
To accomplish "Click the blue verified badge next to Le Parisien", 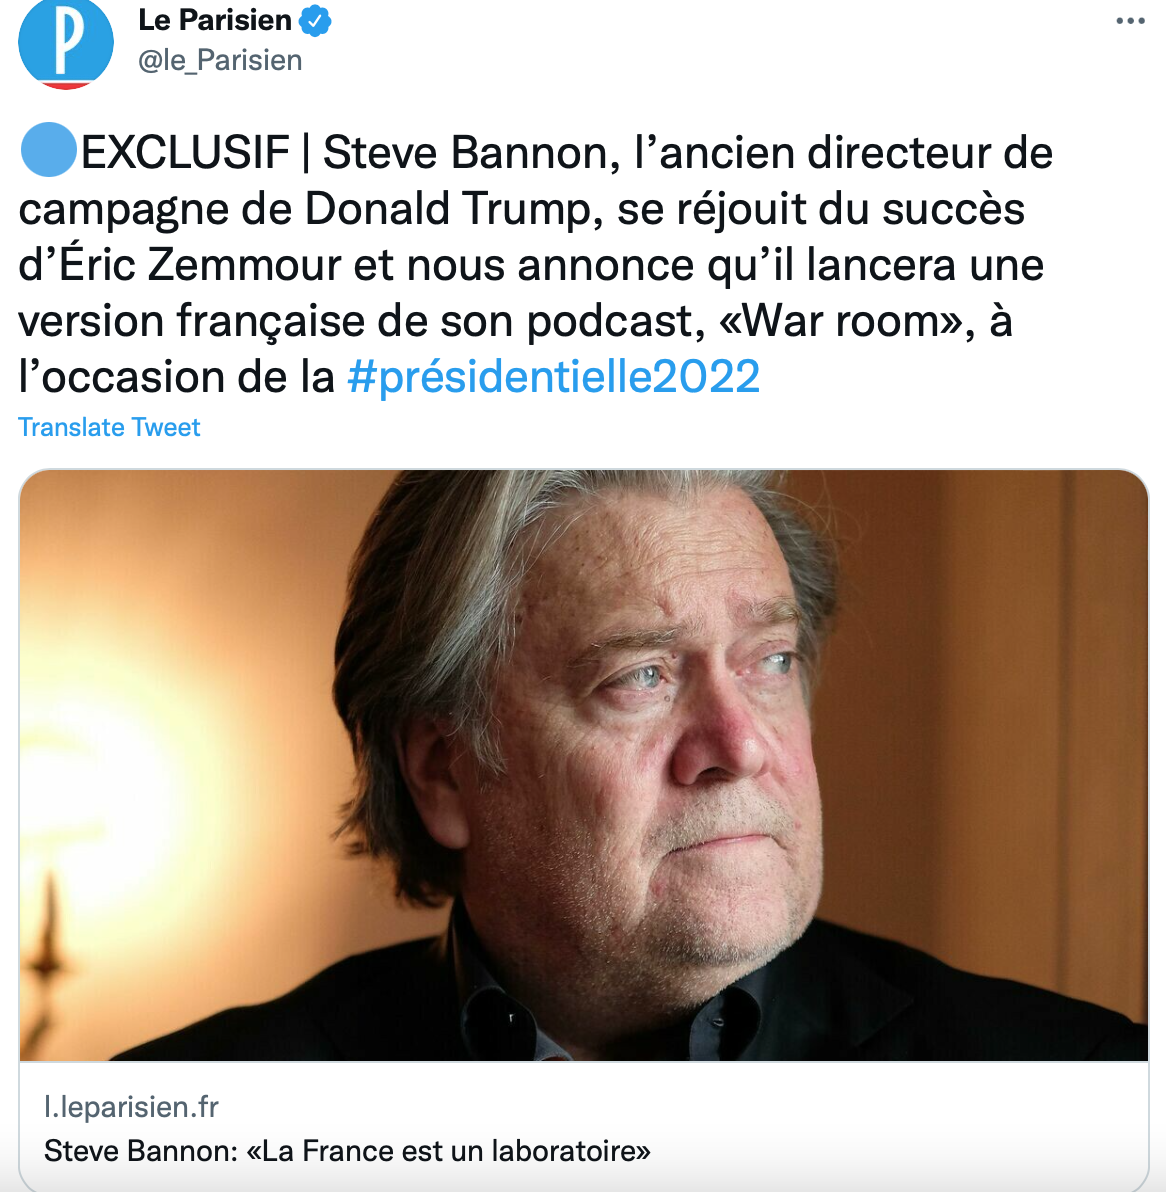I will click(315, 20).
